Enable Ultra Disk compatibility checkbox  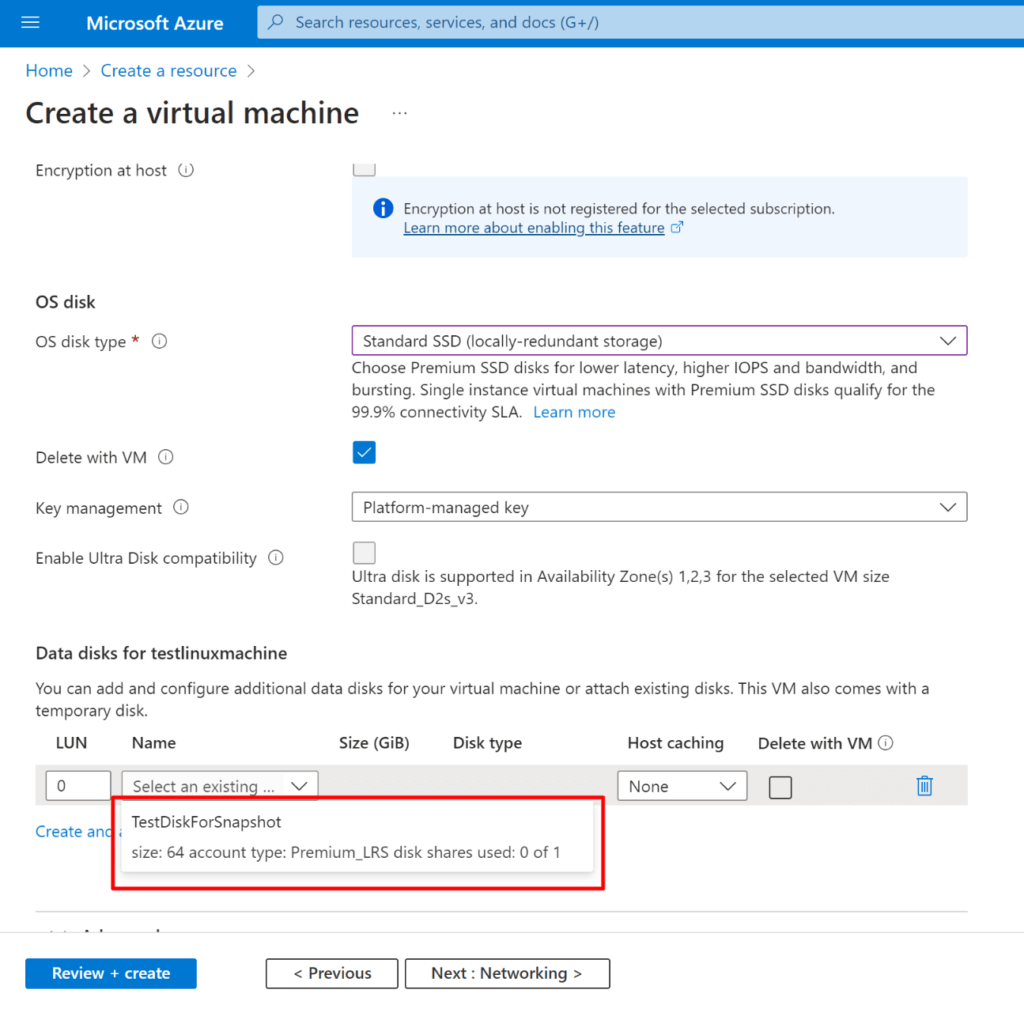click(x=364, y=553)
